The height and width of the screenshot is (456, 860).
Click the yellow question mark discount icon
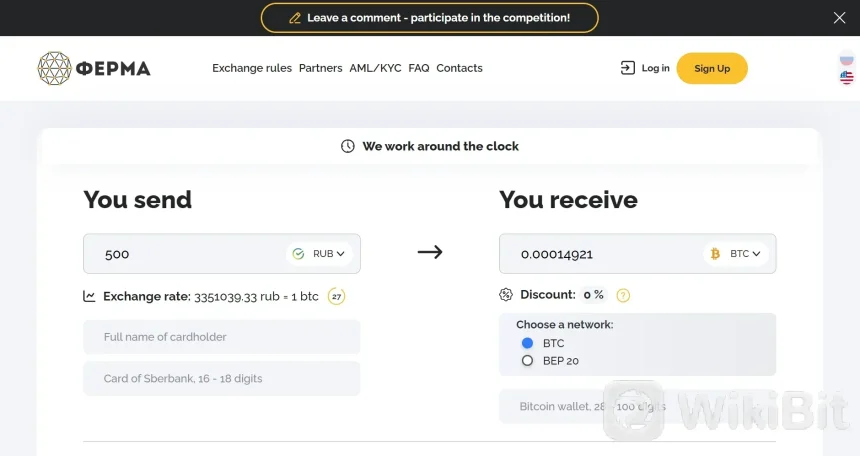pos(623,295)
